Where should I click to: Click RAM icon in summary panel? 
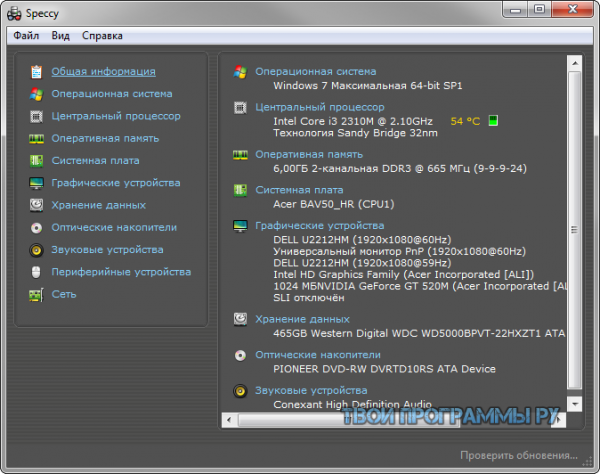(x=240, y=155)
